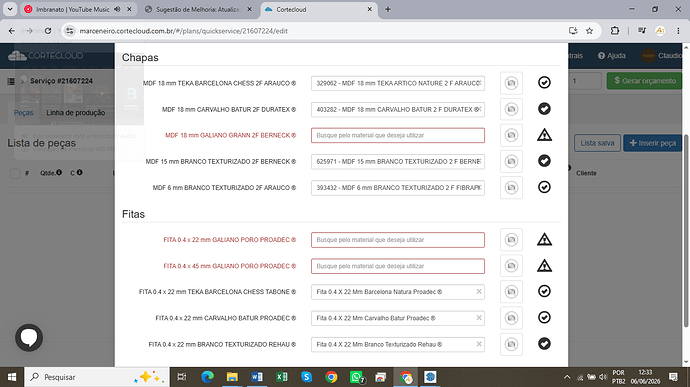Image resolution: width=690 pixels, height=387 pixels.
Task: Click check icon of MDF 15 mm BRANCO TEXTURIZADO
Action: tap(544, 161)
